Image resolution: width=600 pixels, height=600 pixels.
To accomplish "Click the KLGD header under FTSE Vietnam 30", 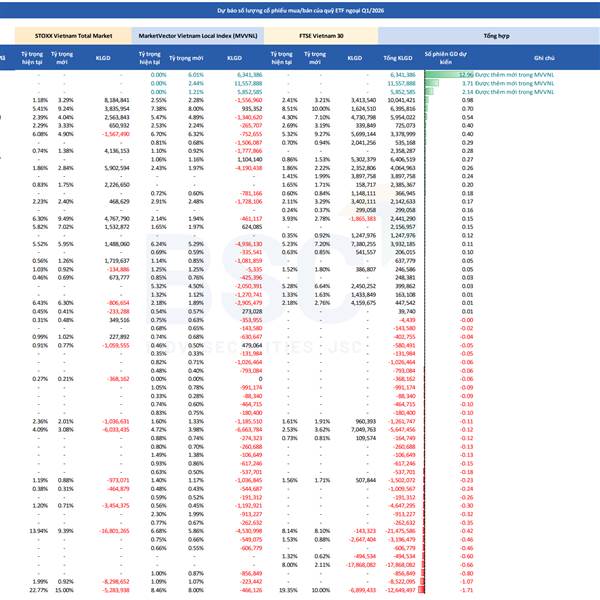I will [354, 58].
